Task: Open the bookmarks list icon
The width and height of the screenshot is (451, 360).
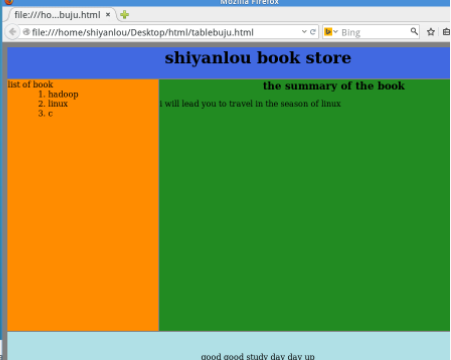Action: coord(446,32)
